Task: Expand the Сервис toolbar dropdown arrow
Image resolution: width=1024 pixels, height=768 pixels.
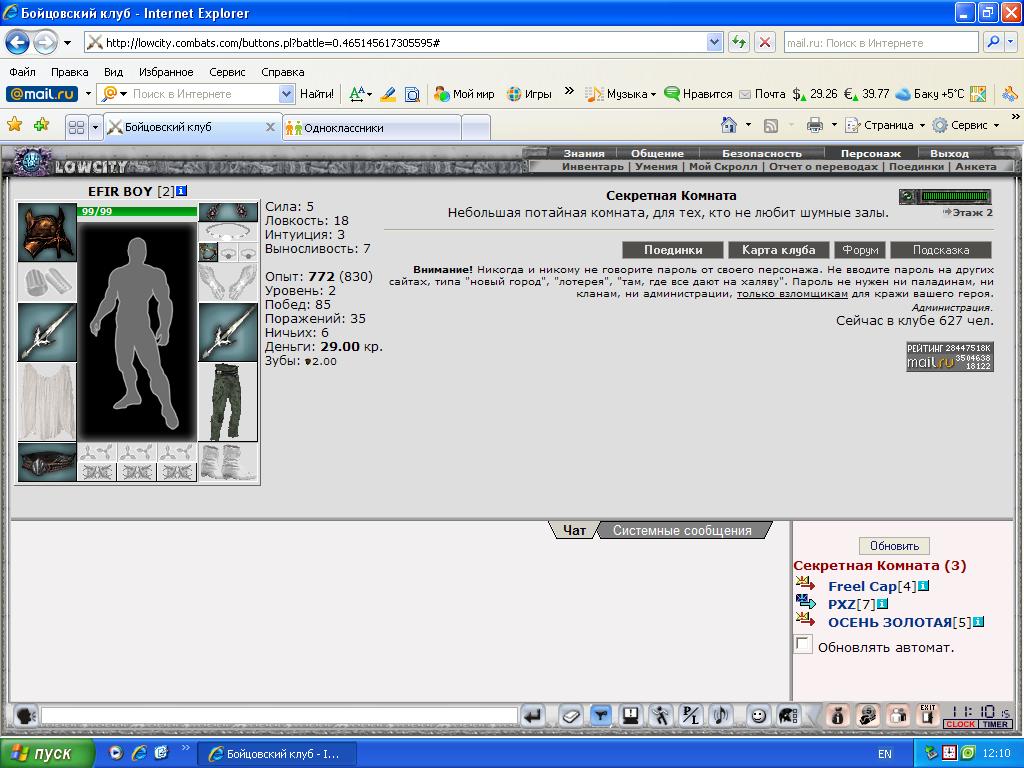Action: pos(996,125)
